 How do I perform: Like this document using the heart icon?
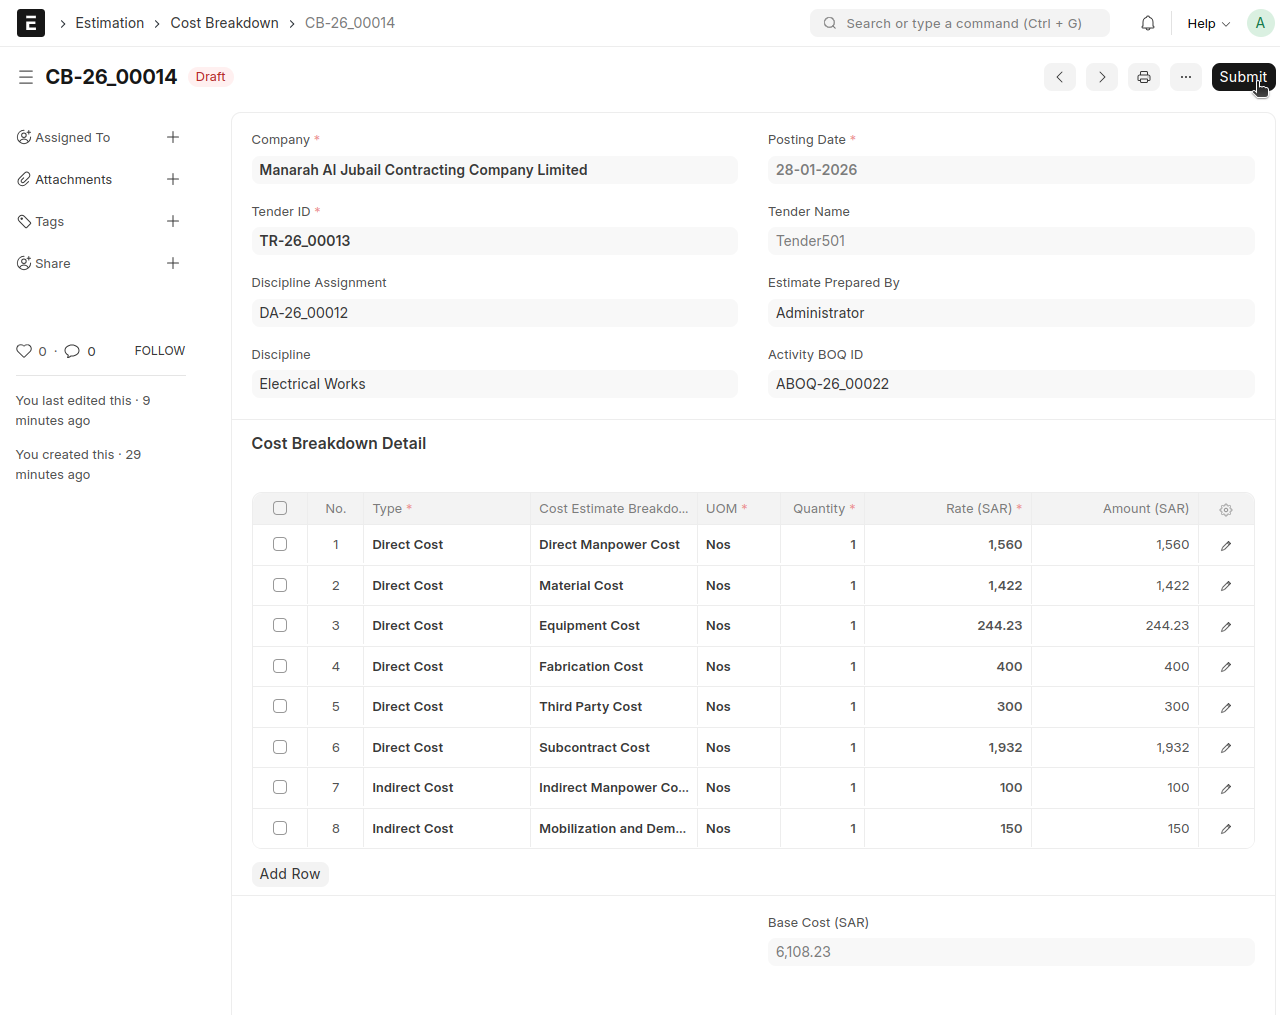point(24,351)
